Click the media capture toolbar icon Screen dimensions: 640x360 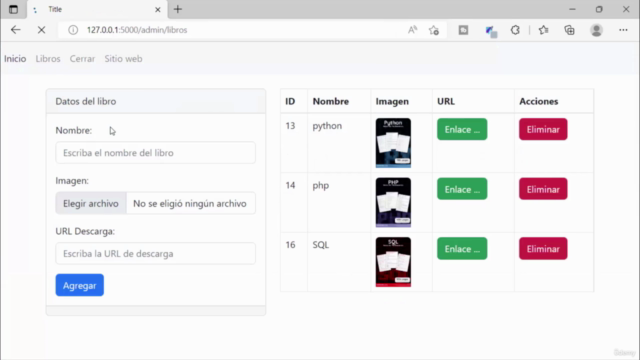point(463,30)
